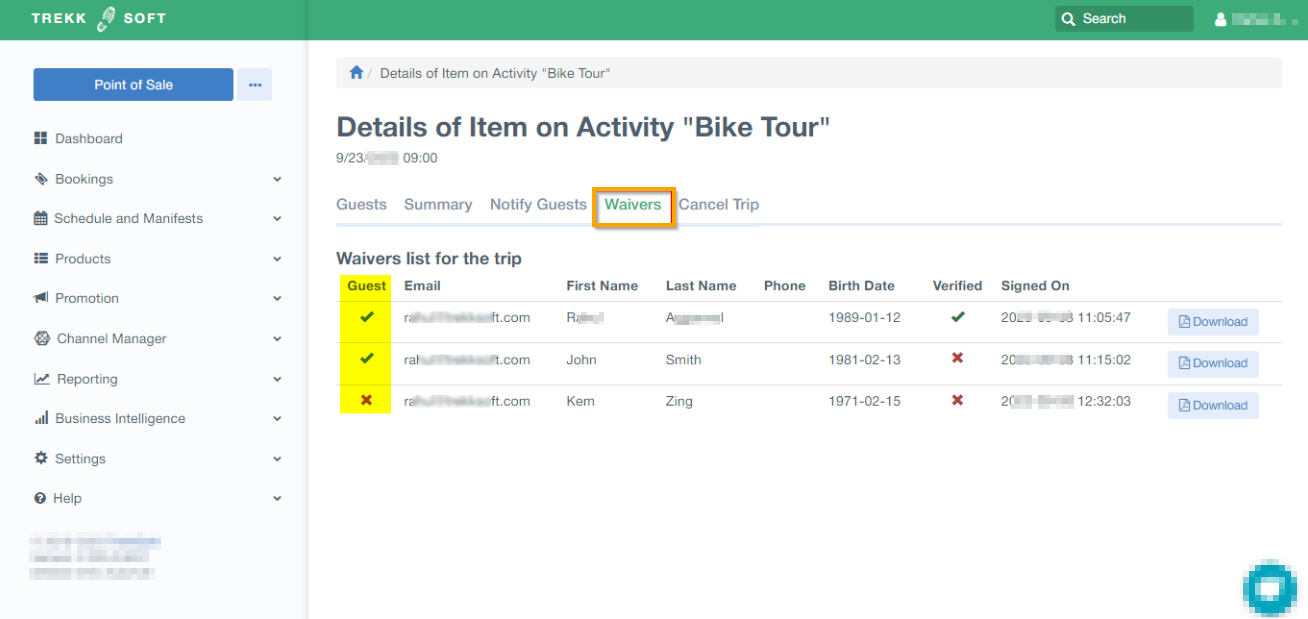Click Kem Zing's guest red cross

[366, 400]
